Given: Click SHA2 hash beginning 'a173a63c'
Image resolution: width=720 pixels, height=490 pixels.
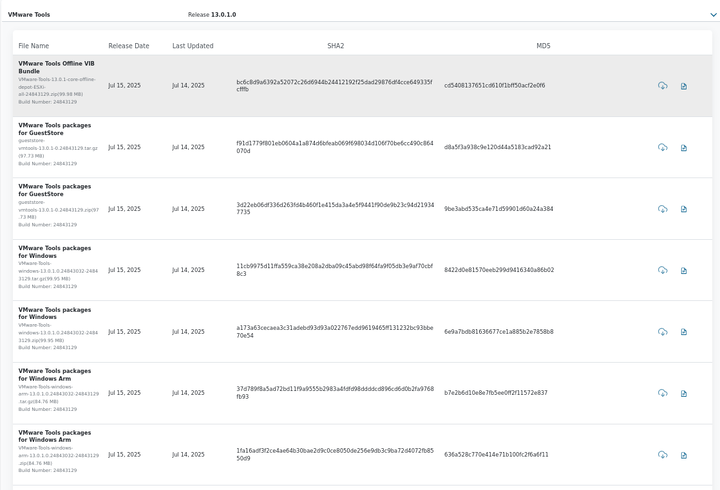Looking at the screenshot, I should [335, 332].
